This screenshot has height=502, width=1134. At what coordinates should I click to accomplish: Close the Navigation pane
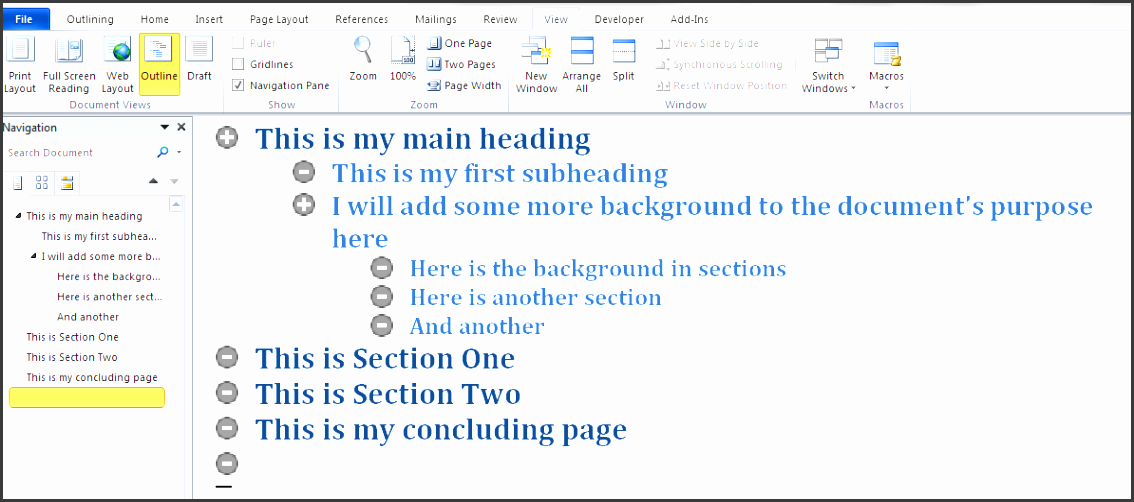181,128
